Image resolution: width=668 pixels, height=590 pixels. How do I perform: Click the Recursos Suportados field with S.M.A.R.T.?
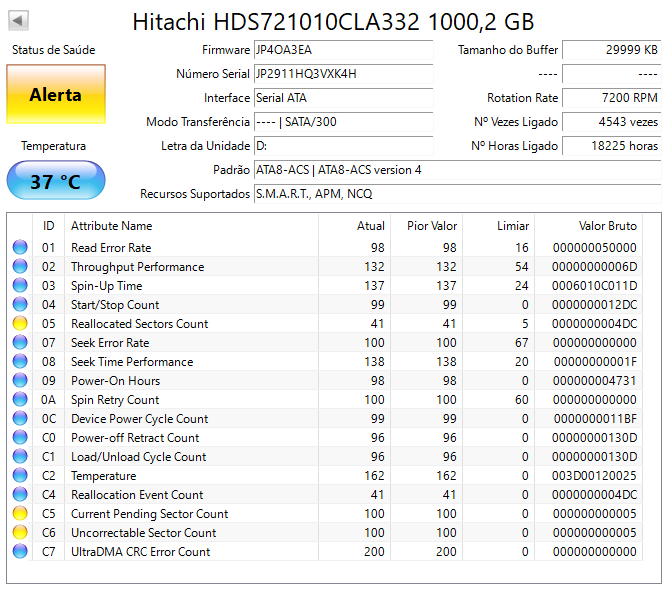click(x=458, y=194)
